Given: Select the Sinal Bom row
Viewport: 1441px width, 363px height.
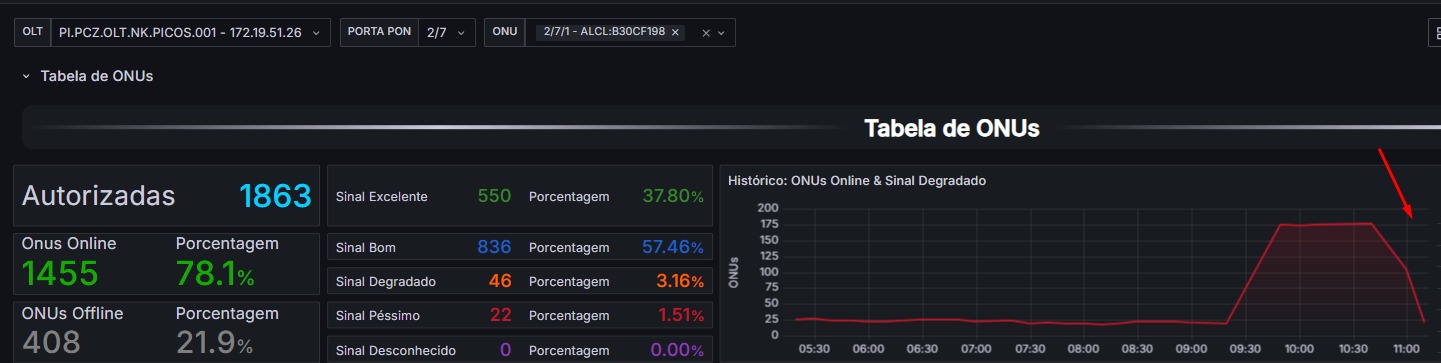Looking at the screenshot, I should (520, 247).
